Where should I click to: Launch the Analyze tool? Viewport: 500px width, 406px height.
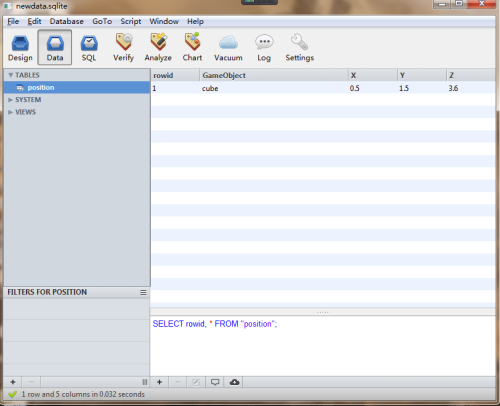[158, 48]
